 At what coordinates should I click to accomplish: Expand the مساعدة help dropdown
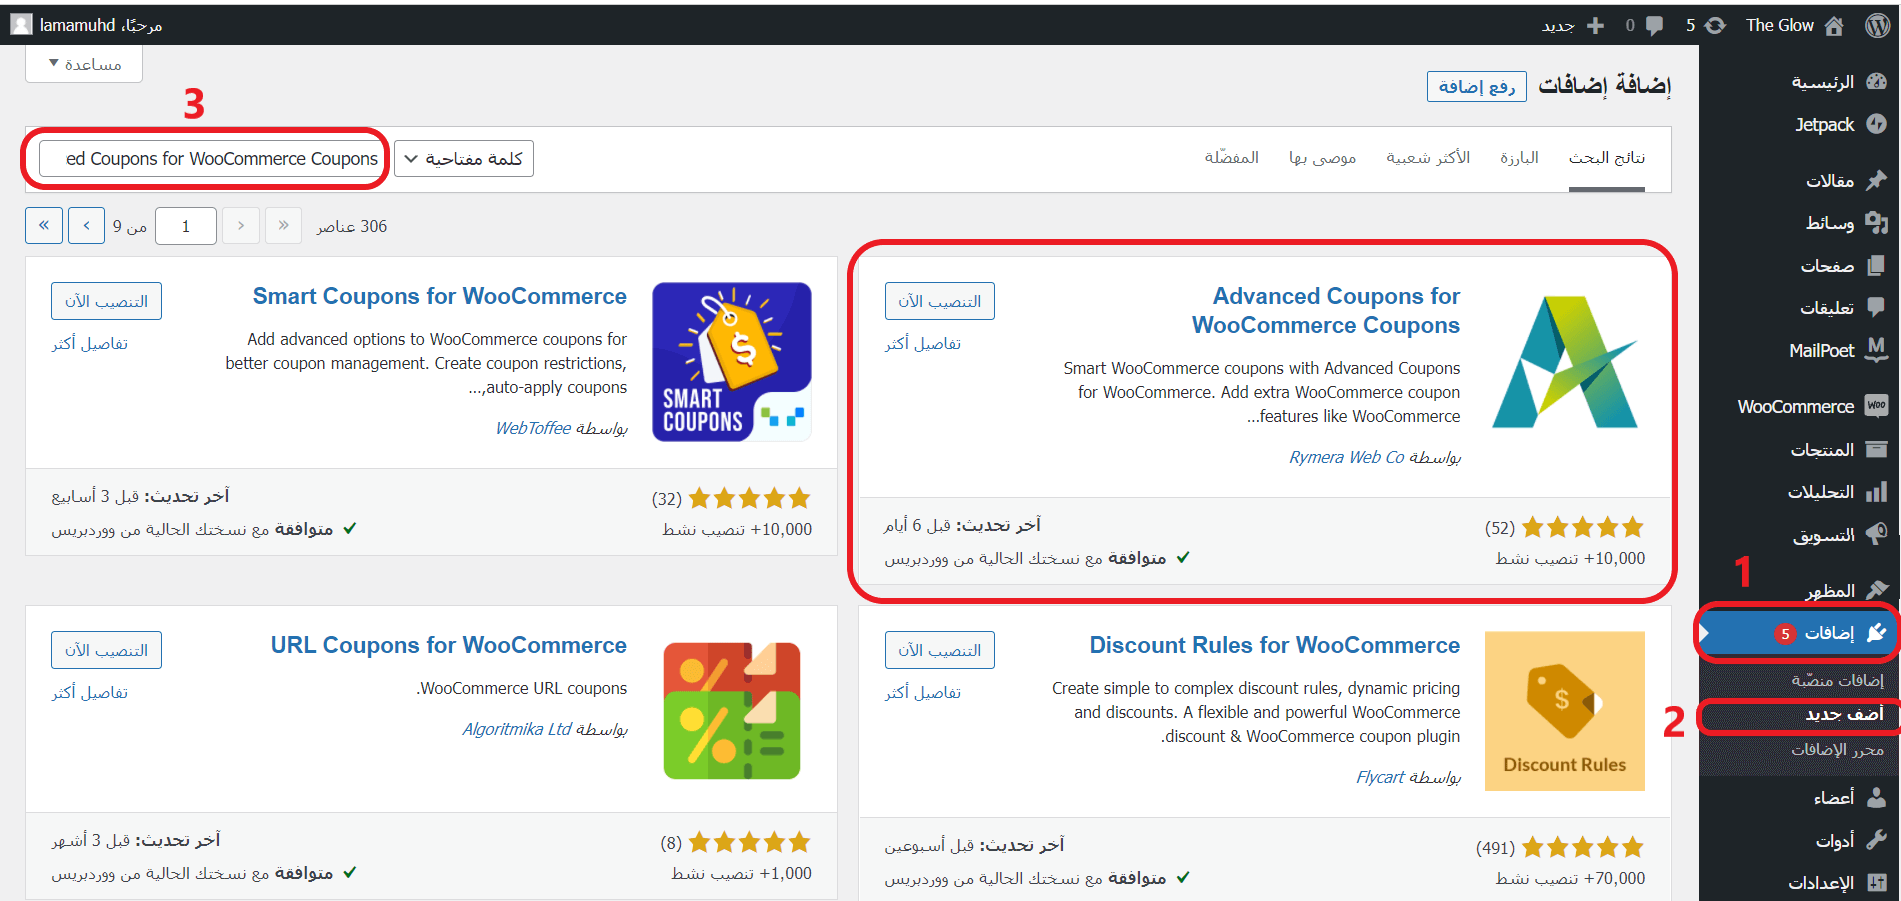click(84, 64)
